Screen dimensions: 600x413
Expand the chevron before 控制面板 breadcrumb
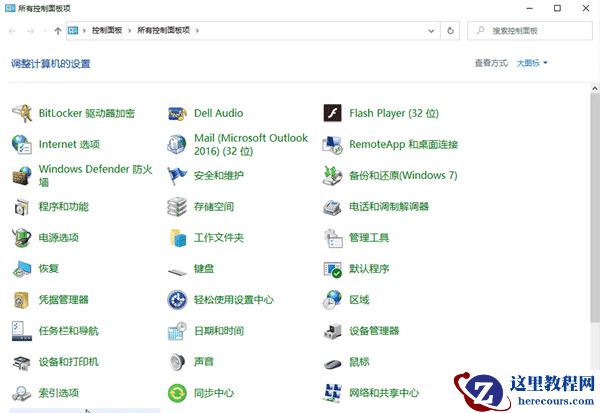pyautogui.click(x=84, y=31)
